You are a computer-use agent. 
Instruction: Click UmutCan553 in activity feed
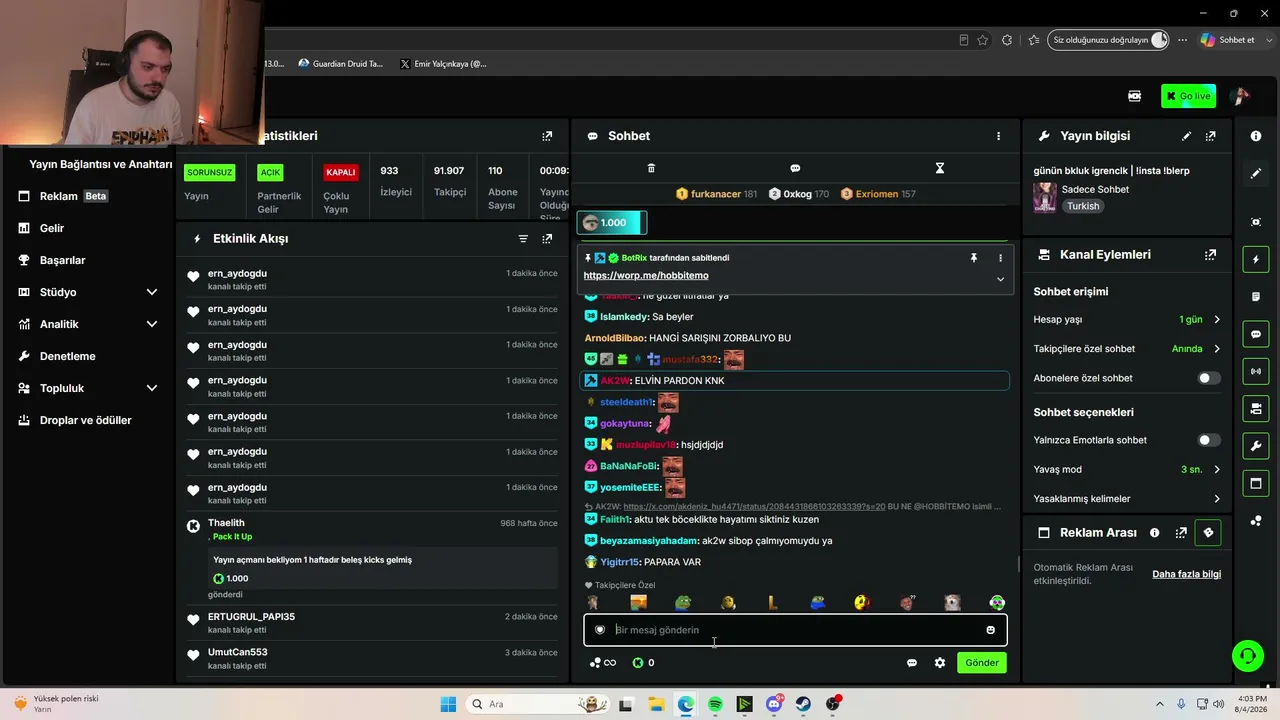tap(238, 653)
